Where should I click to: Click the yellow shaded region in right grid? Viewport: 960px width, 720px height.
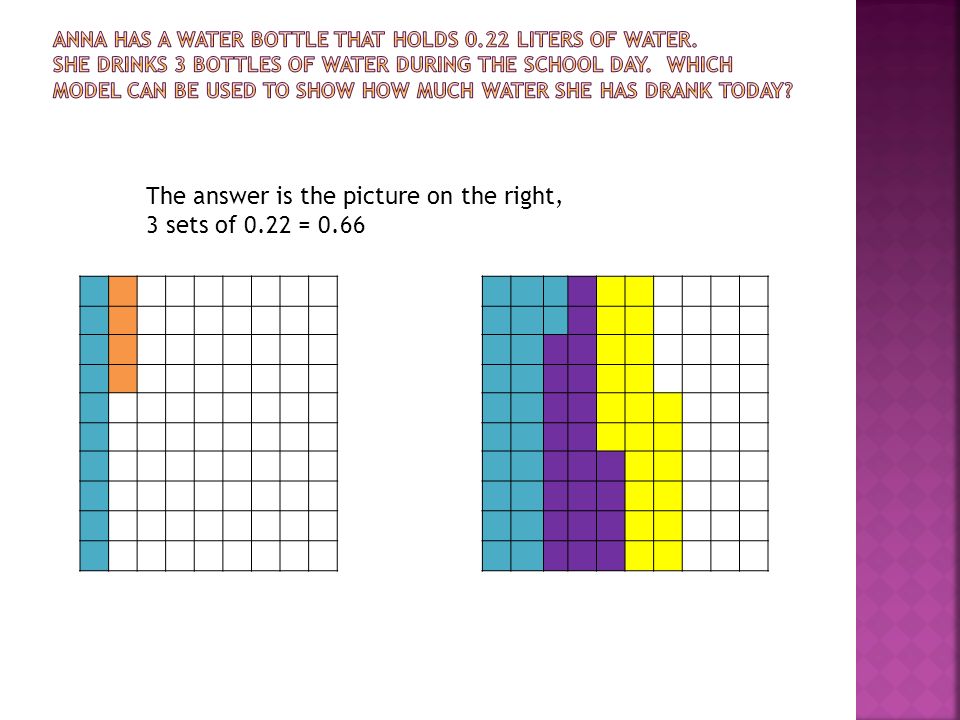(639, 424)
